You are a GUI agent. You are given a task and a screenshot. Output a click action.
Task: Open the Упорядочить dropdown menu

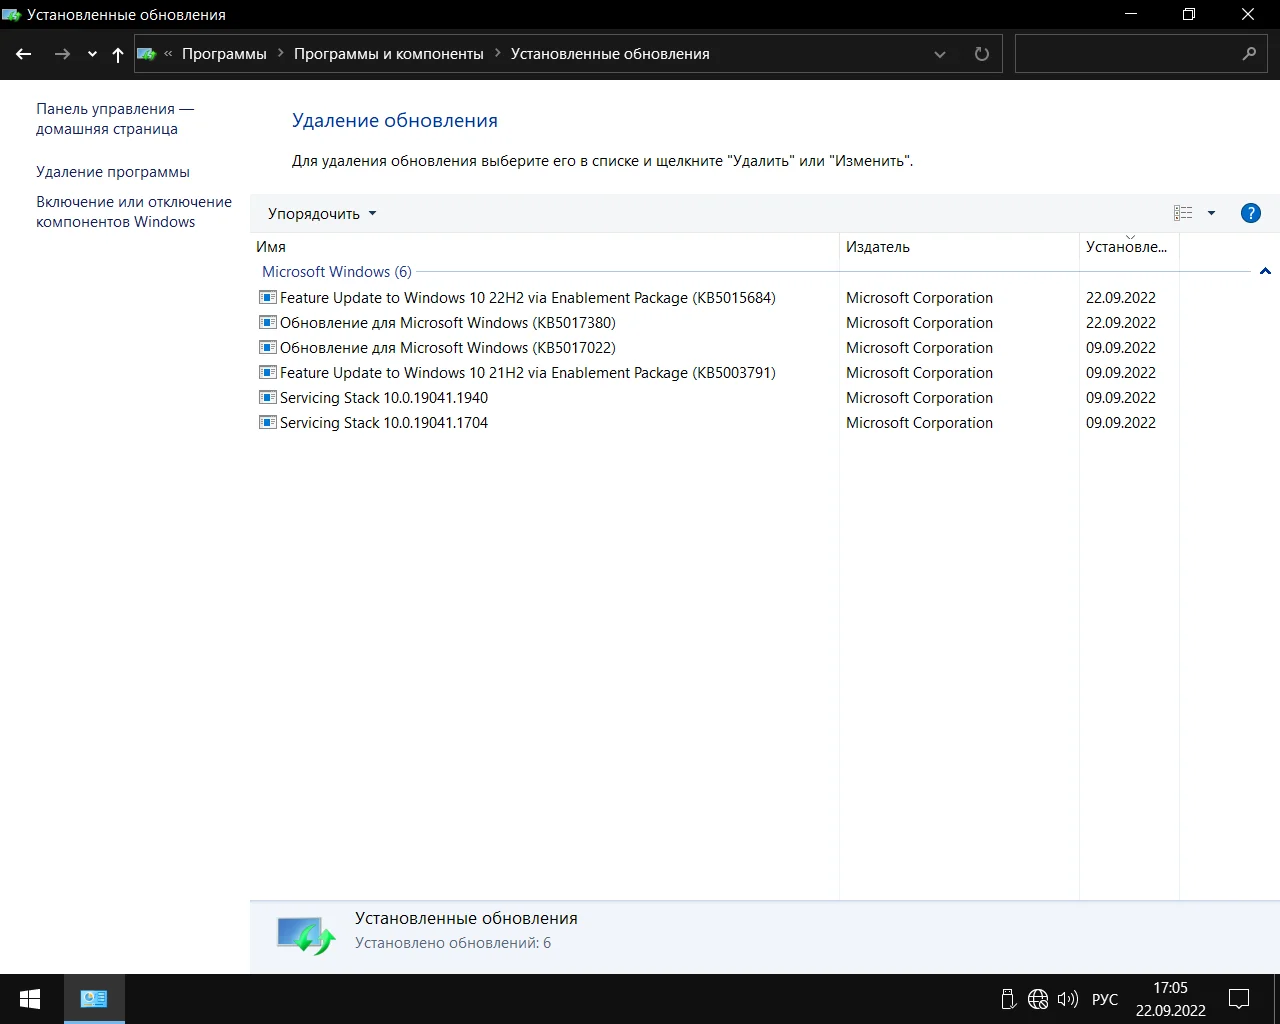click(322, 214)
